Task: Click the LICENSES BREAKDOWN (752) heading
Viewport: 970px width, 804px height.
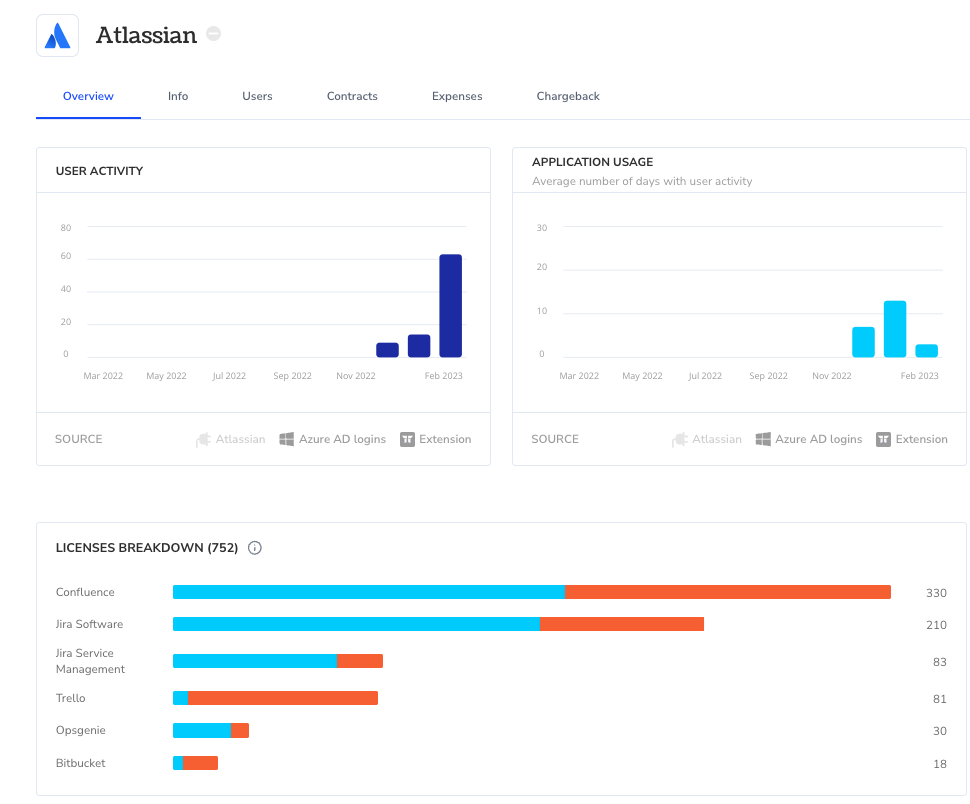Action: click(147, 548)
